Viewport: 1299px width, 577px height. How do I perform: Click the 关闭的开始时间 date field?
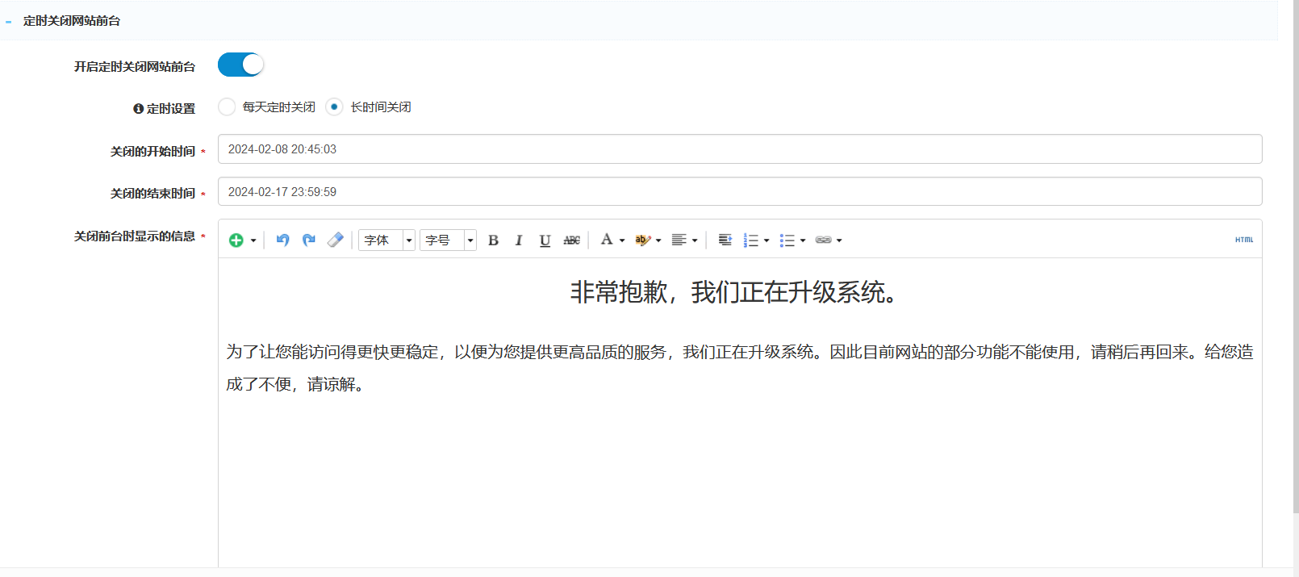coord(739,149)
